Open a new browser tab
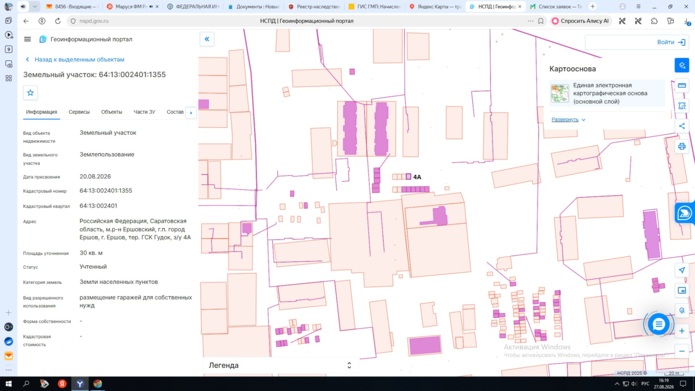The image size is (695, 391). pyautogui.click(x=592, y=7)
